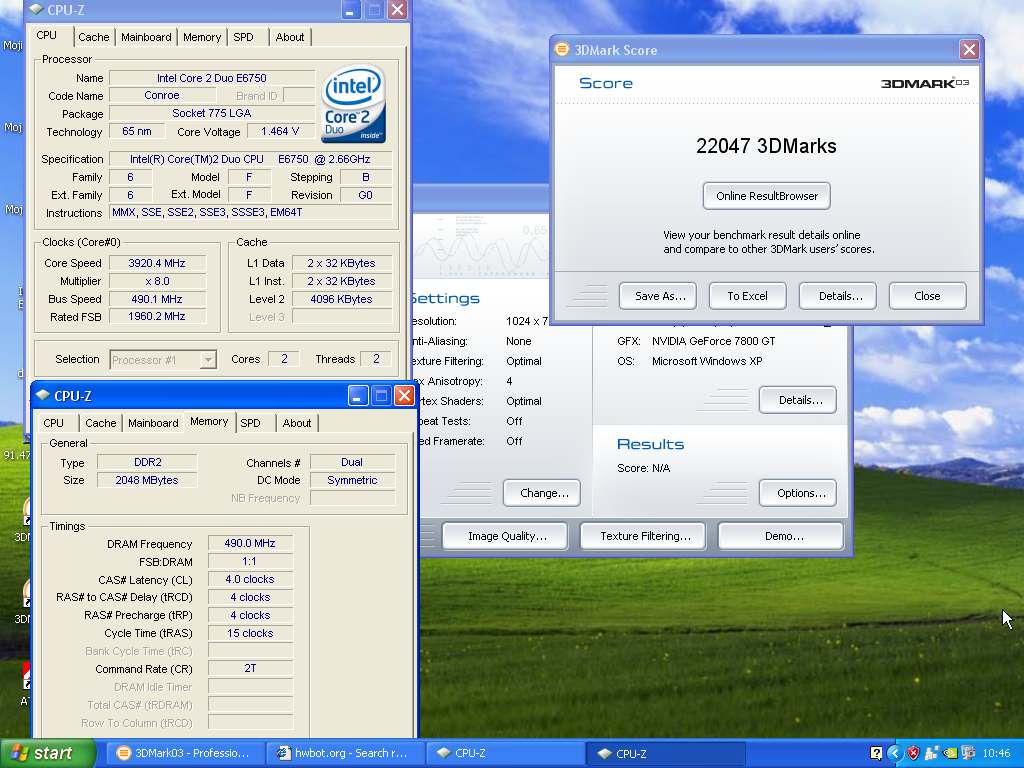1024x768 pixels.
Task: Click the CAS# Latency value 4.0 clocks
Action: coord(249,579)
